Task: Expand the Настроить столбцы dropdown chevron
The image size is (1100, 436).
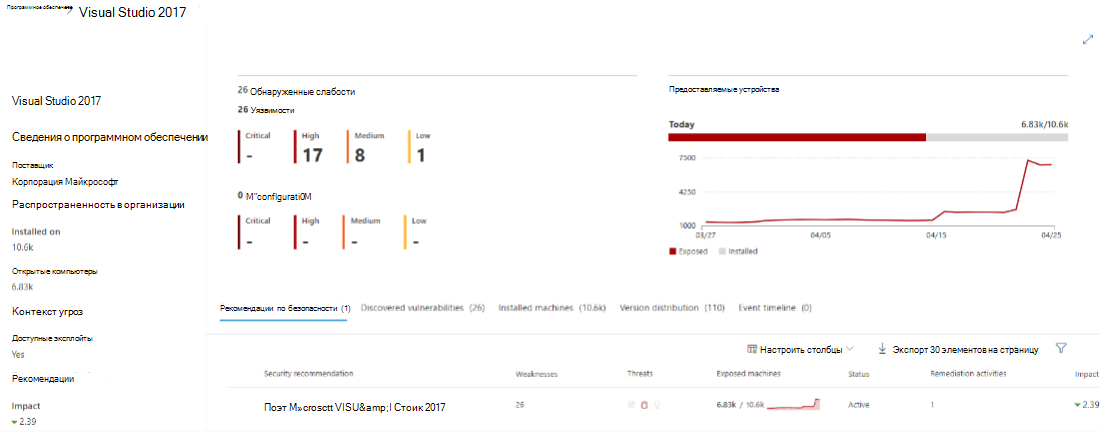Action: (x=850, y=349)
